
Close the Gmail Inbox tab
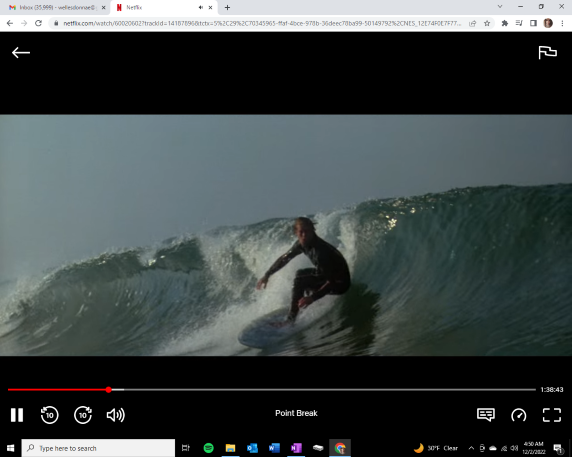click(103, 7)
